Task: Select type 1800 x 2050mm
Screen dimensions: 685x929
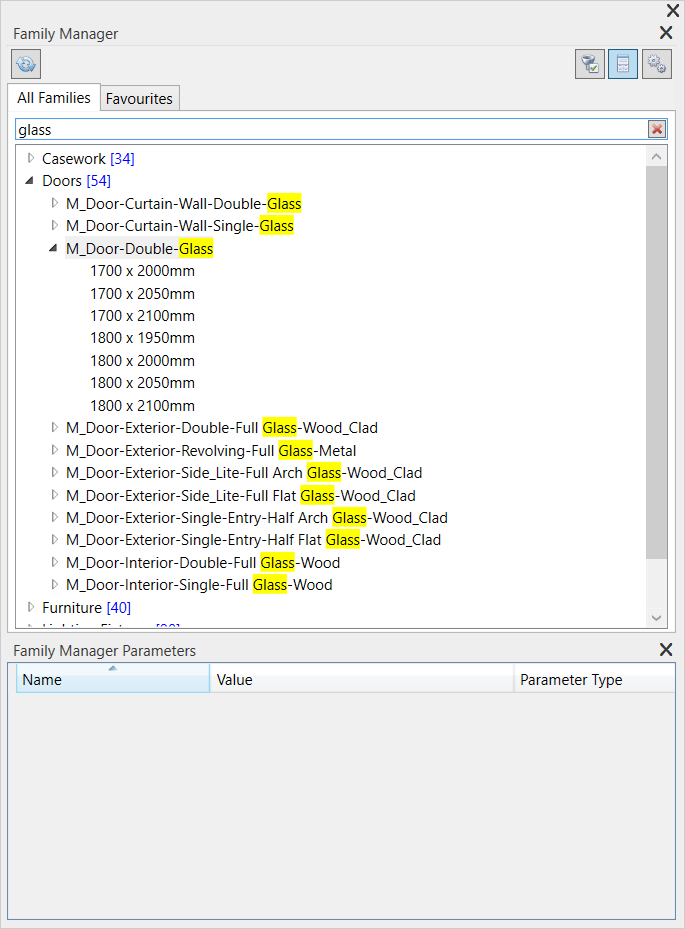Action: pyautogui.click(x=142, y=383)
